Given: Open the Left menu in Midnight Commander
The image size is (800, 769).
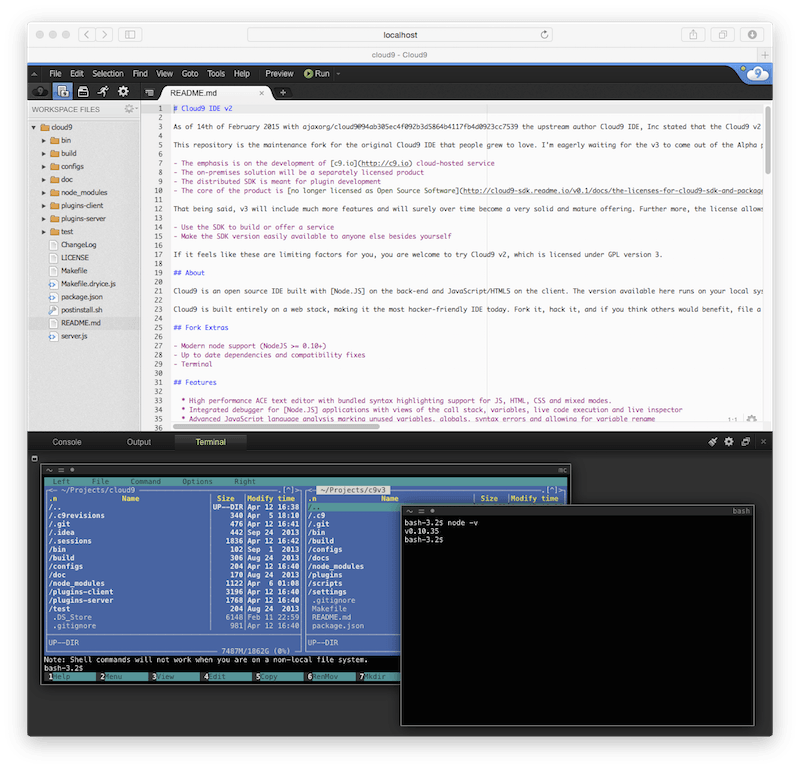Looking at the screenshot, I should (x=61, y=482).
